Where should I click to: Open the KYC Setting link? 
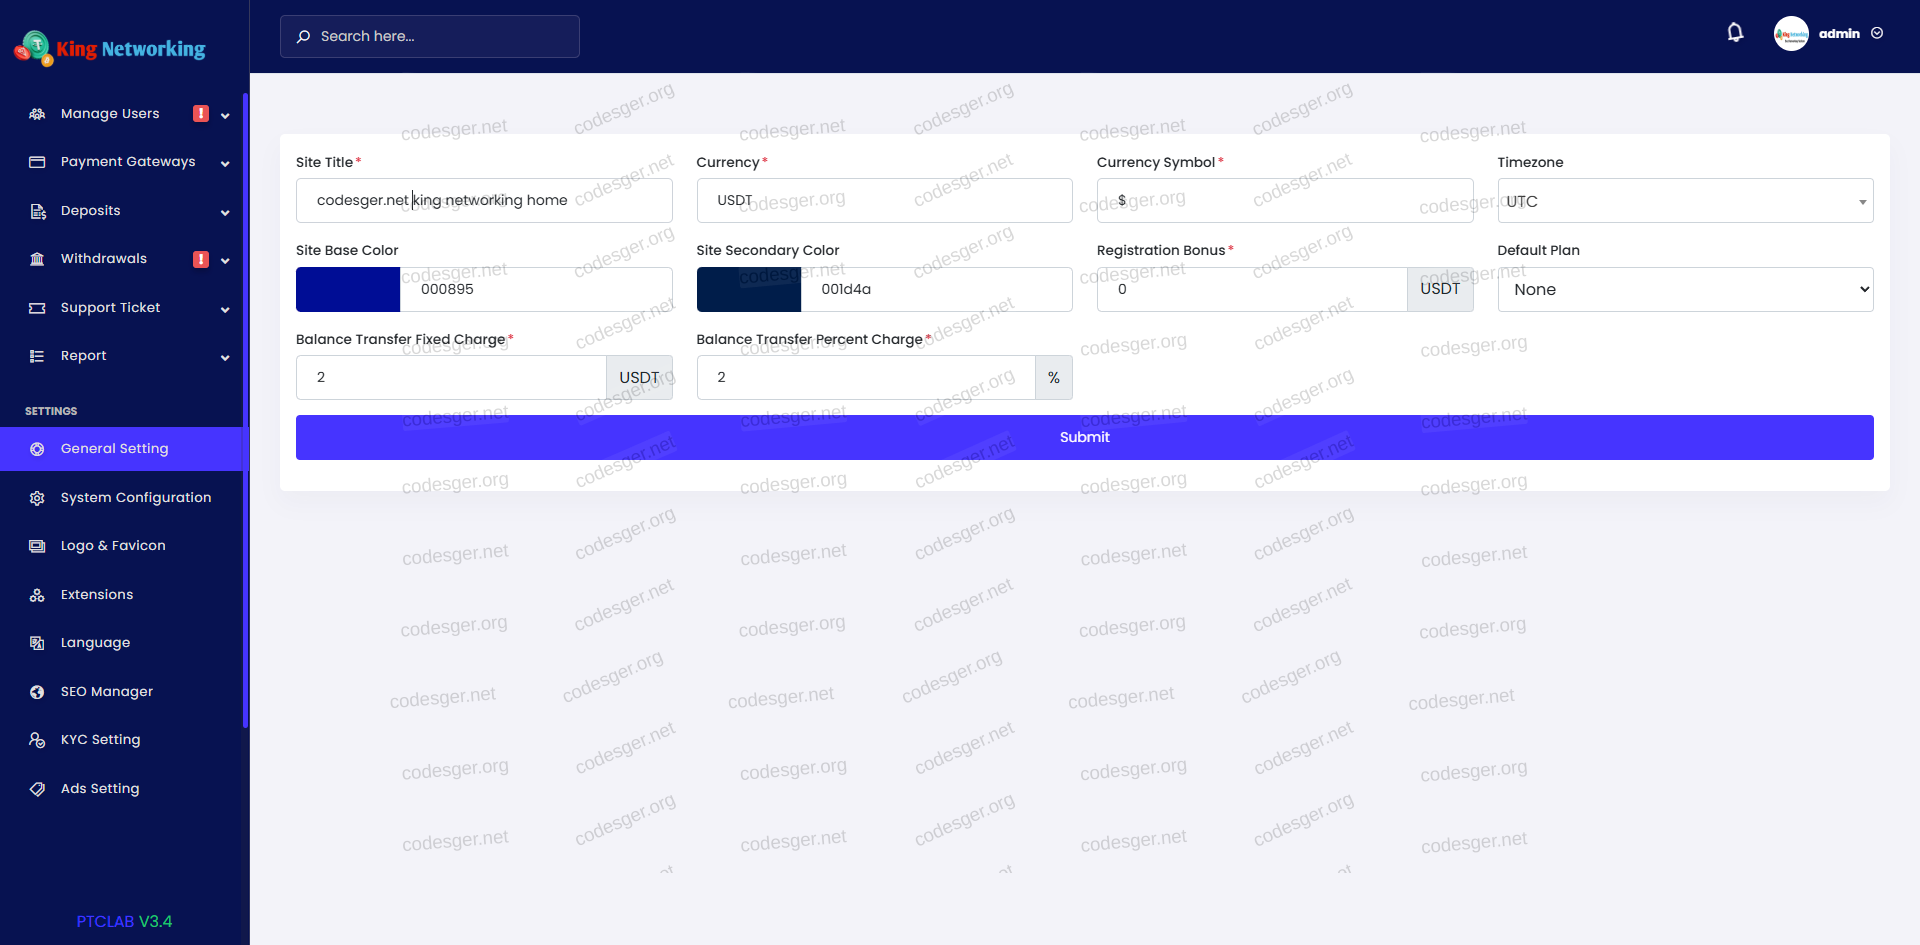click(100, 740)
